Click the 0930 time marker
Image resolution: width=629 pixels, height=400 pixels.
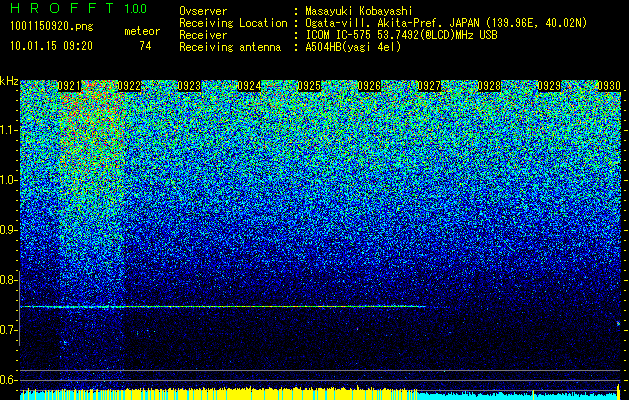click(x=609, y=86)
